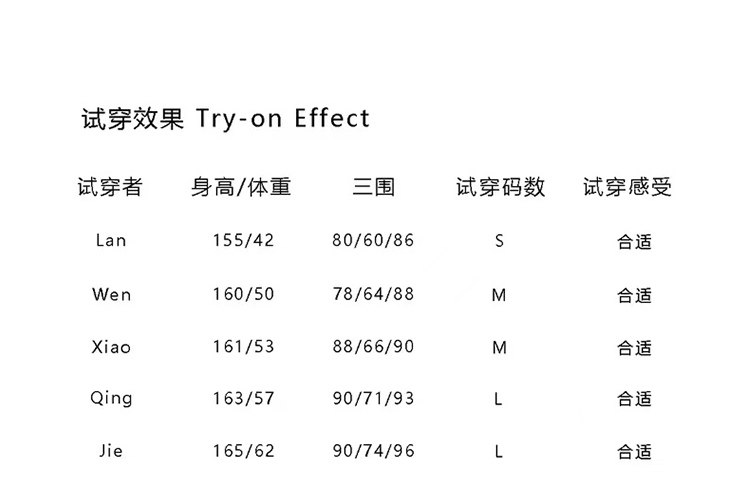This screenshot has height=494, width=750.
Task: Click size L in Jie's row
Action: (x=498, y=452)
